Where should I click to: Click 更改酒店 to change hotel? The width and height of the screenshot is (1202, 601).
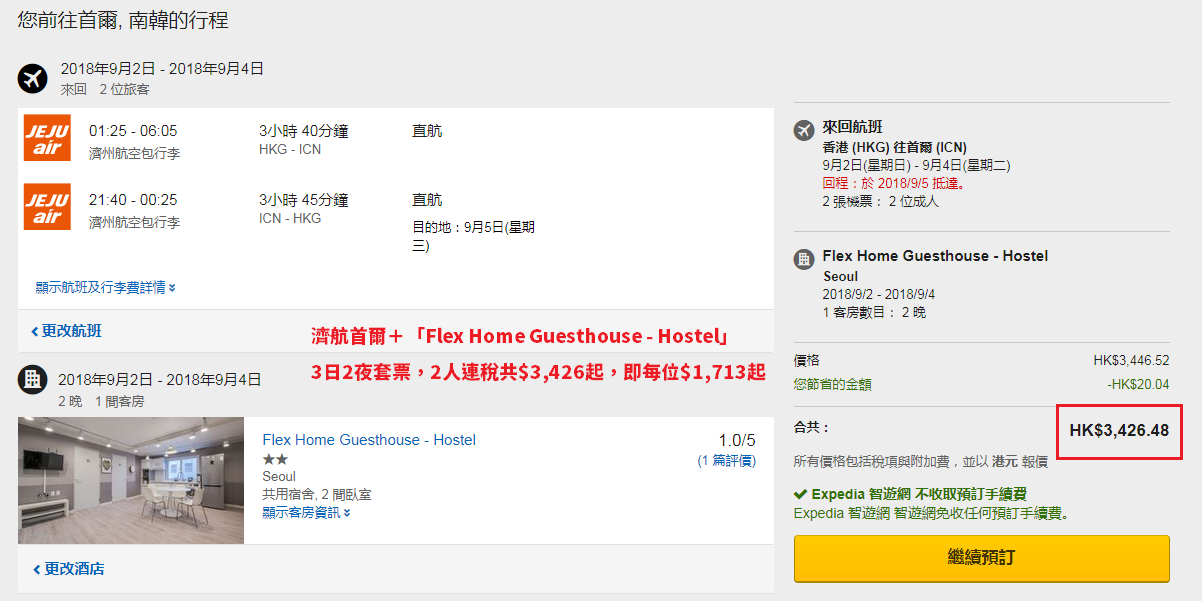(x=68, y=569)
